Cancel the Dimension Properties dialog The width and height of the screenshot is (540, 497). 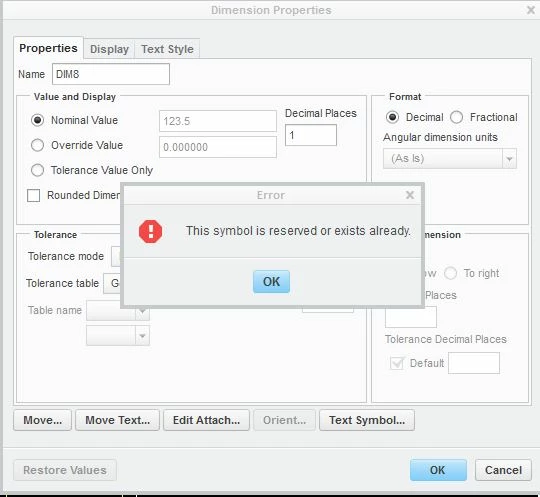pyautogui.click(x=503, y=470)
